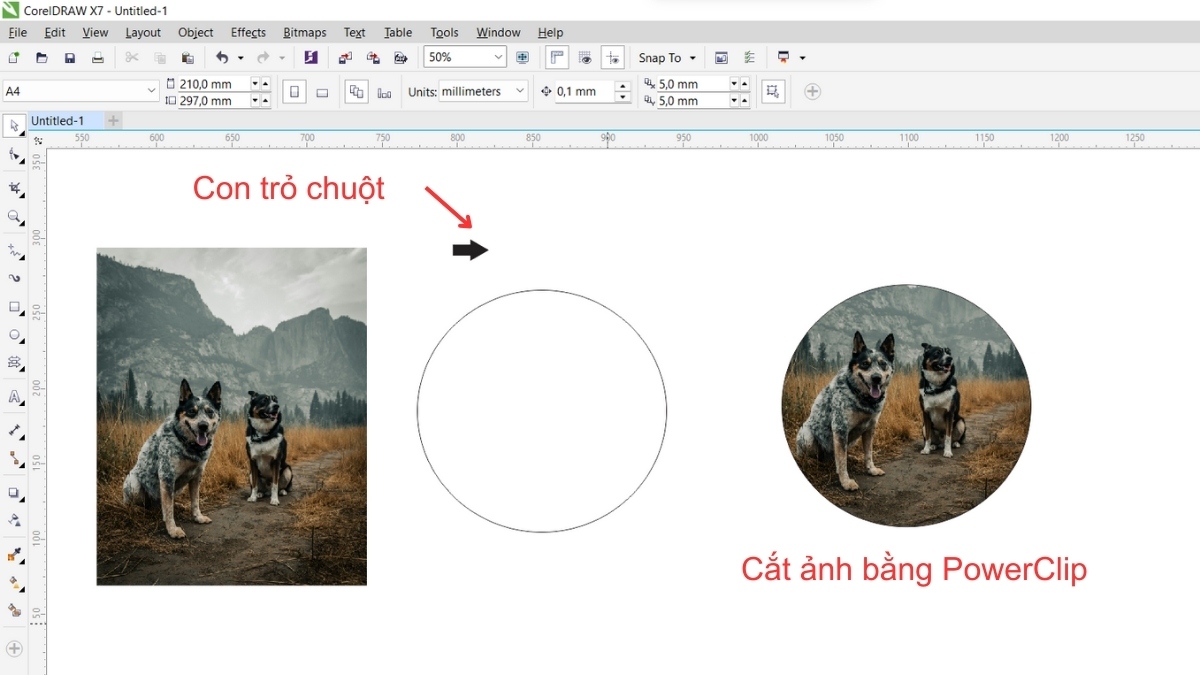Set page to portrait orientation
The width and height of the screenshot is (1200, 675).
(294, 92)
